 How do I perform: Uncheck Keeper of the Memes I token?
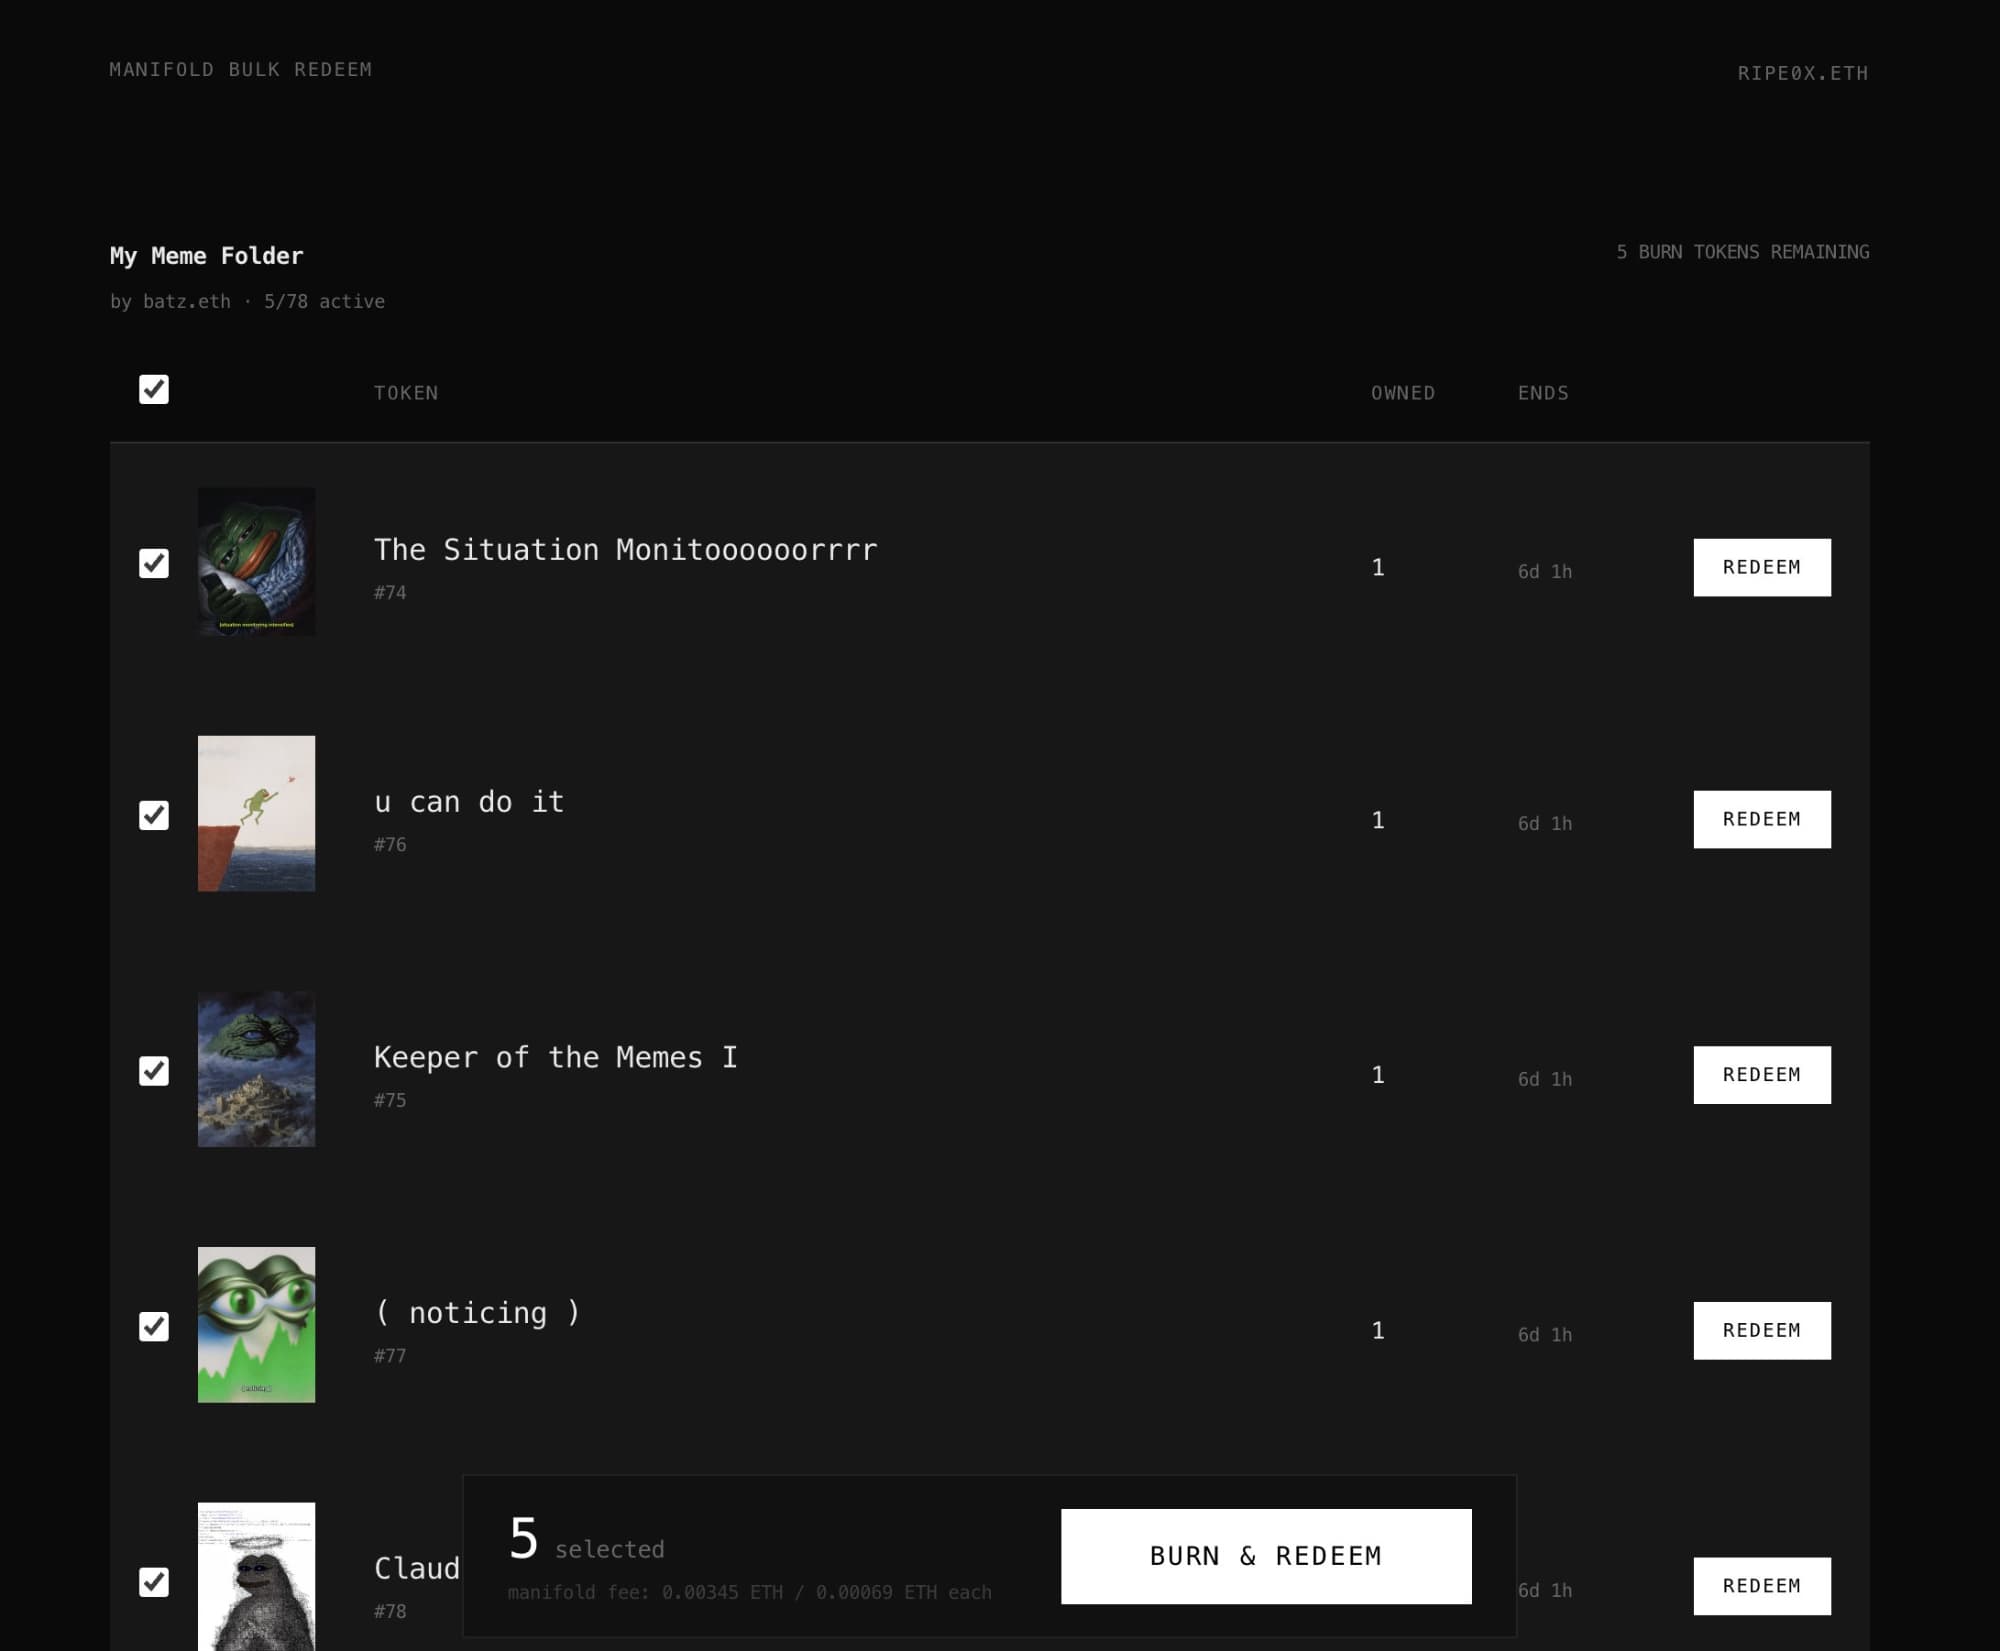pyautogui.click(x=154, y=1071)
